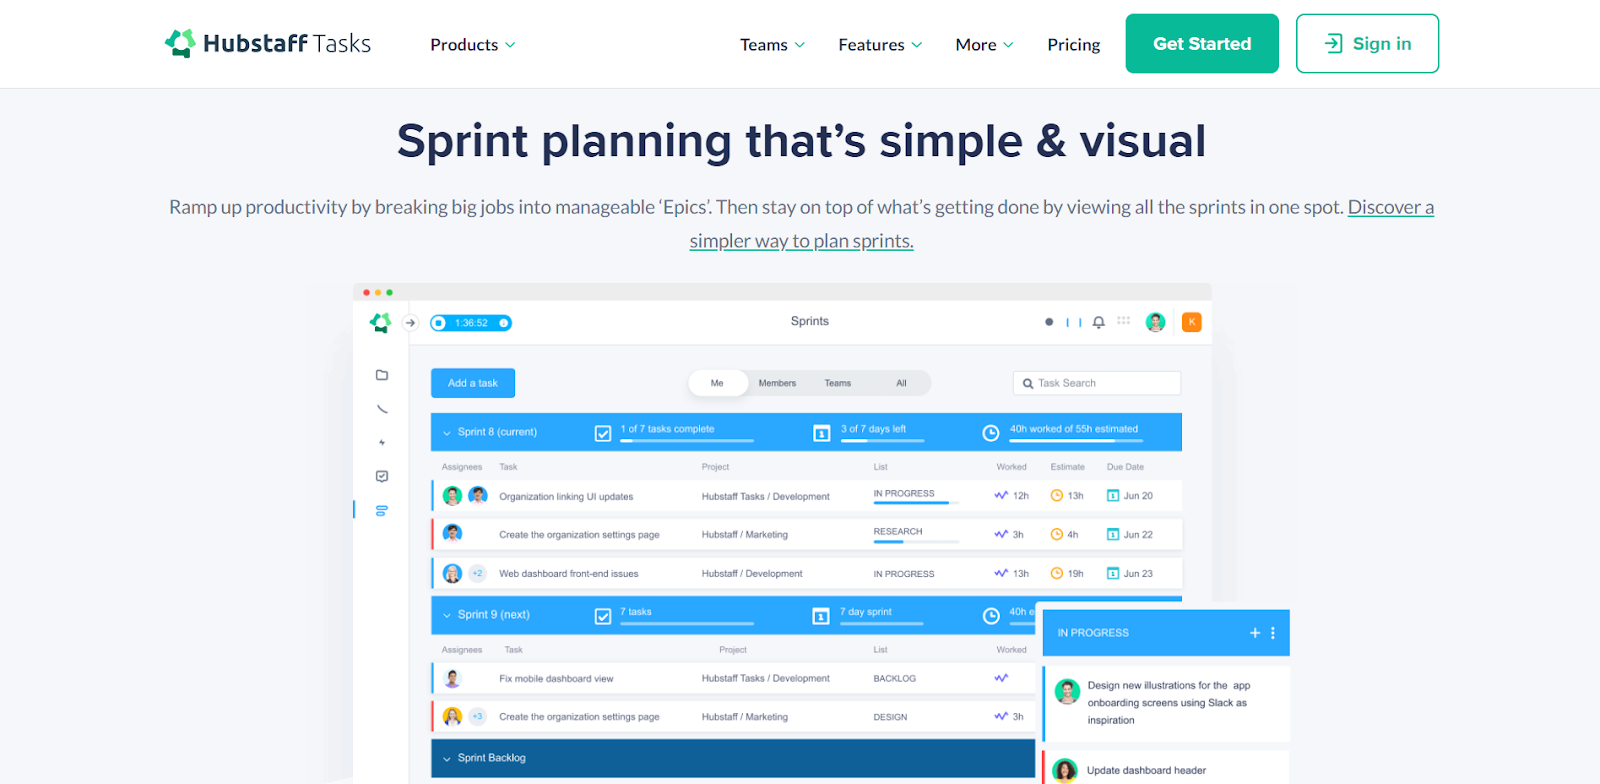Click the Sign in button
Viewport: 1600px width, 784px height.
pyautogui.click(x=1367, y=43)
